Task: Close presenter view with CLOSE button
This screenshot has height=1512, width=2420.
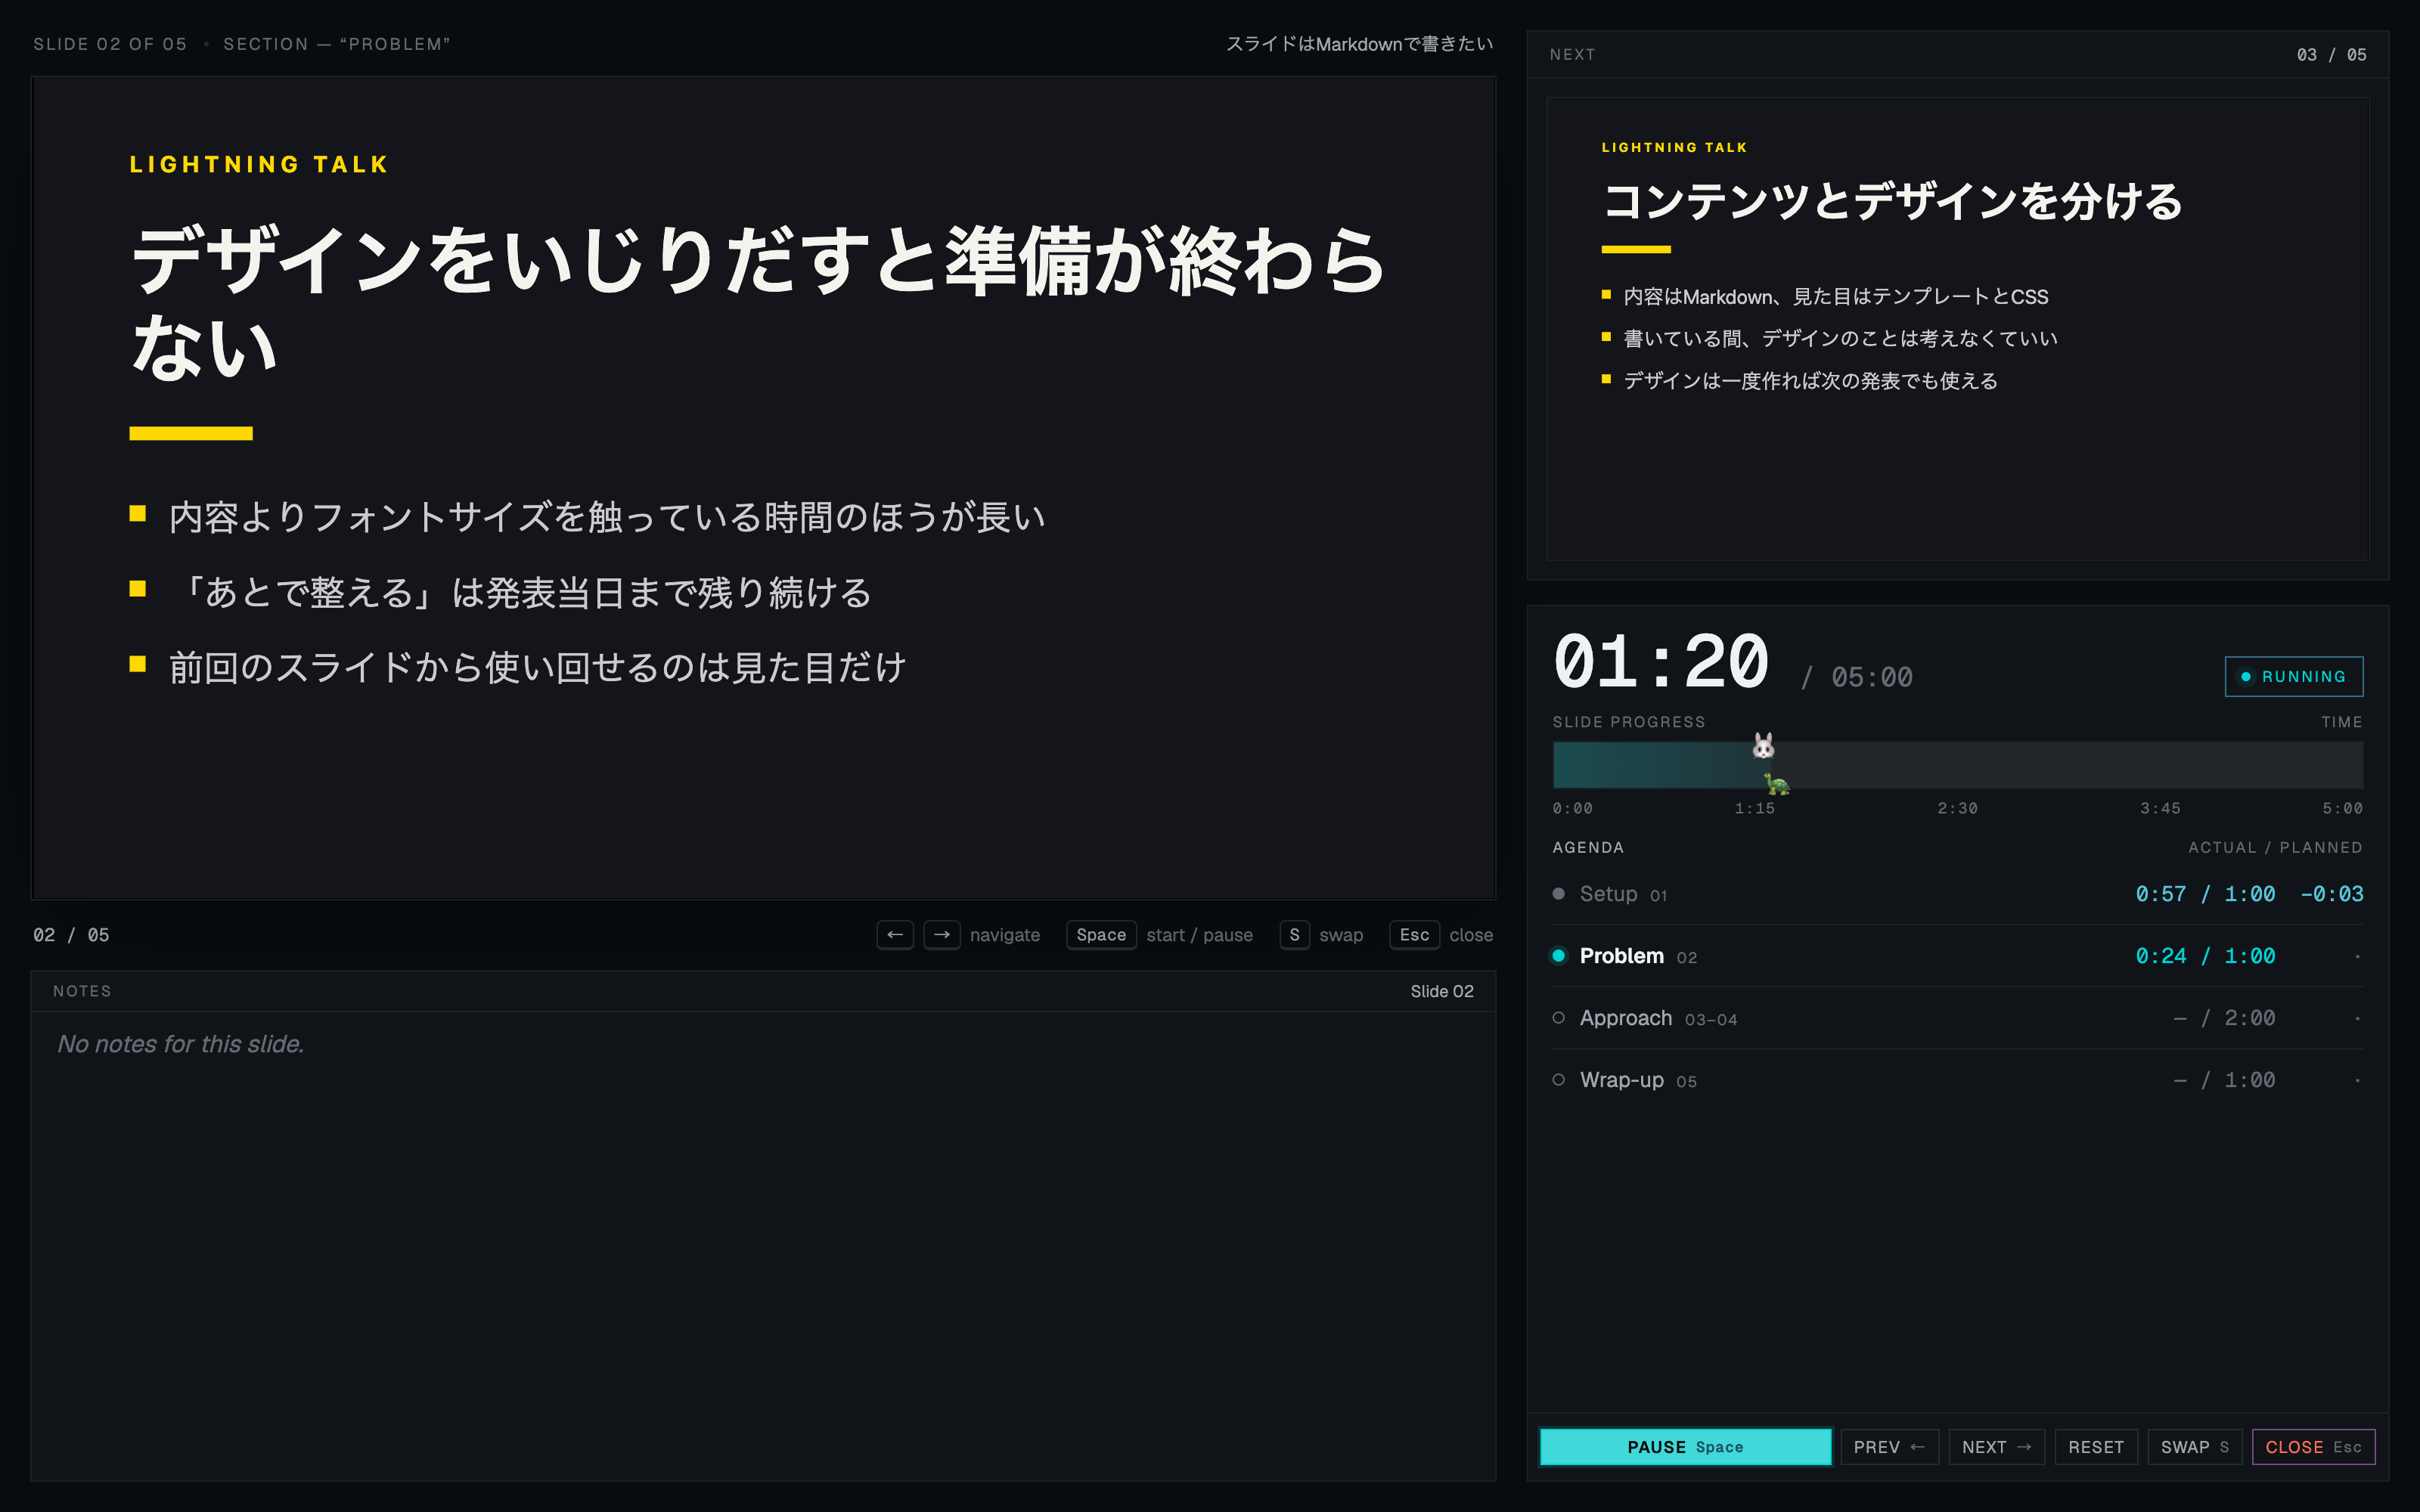Action: 2313,1447
